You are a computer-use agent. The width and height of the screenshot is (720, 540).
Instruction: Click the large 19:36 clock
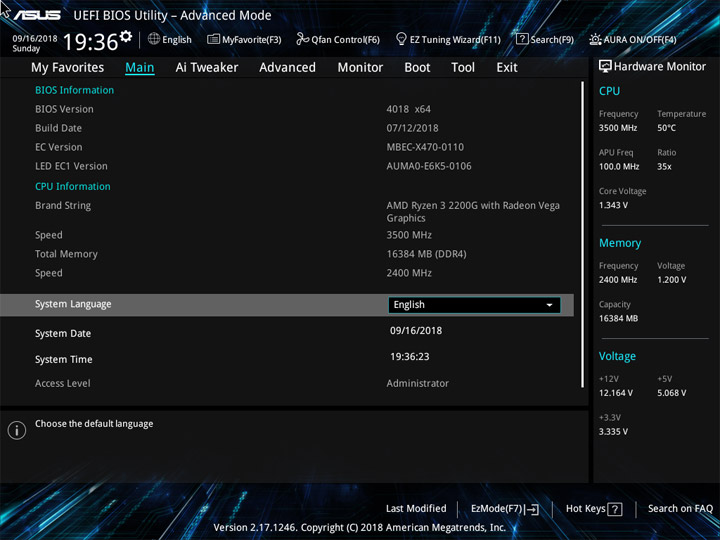(x=90, y=42)
